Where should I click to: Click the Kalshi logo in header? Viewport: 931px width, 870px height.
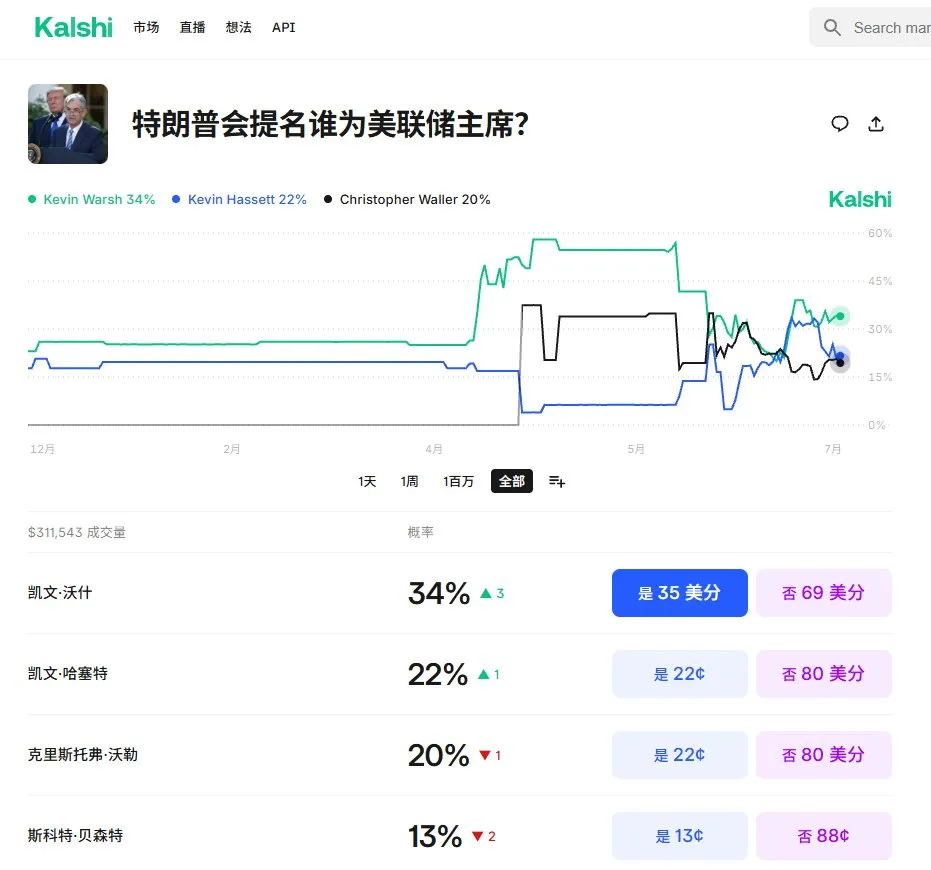tap(73, 27)
